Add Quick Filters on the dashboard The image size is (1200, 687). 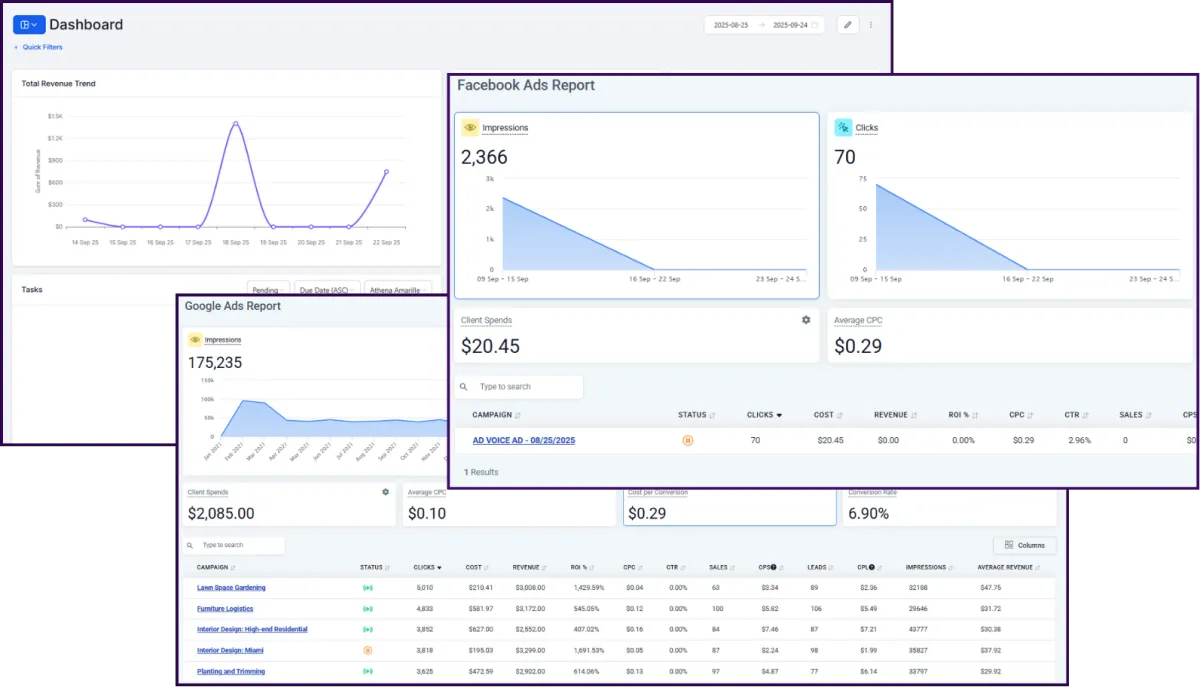[38, 47]
